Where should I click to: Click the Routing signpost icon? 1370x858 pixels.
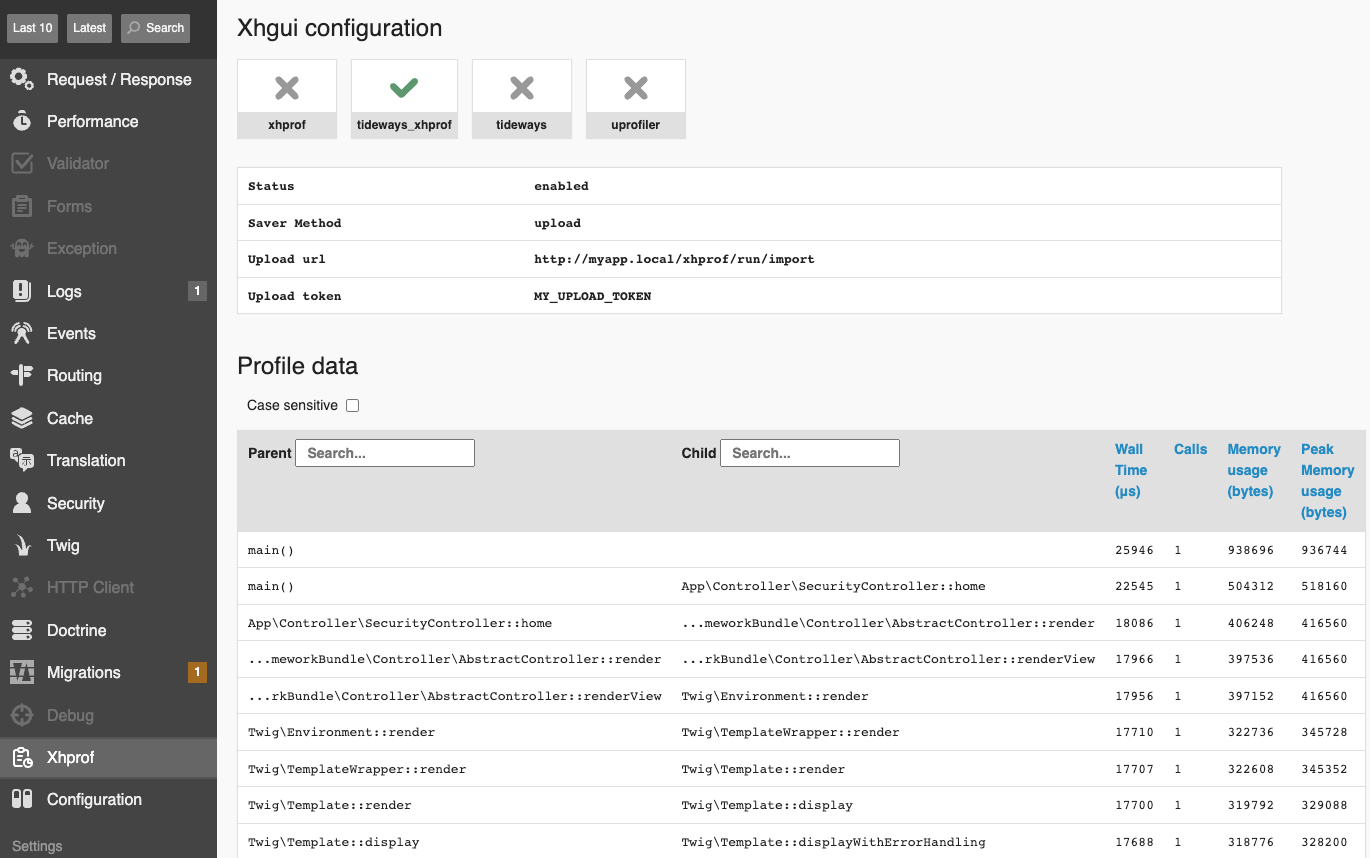coord(22,375)
